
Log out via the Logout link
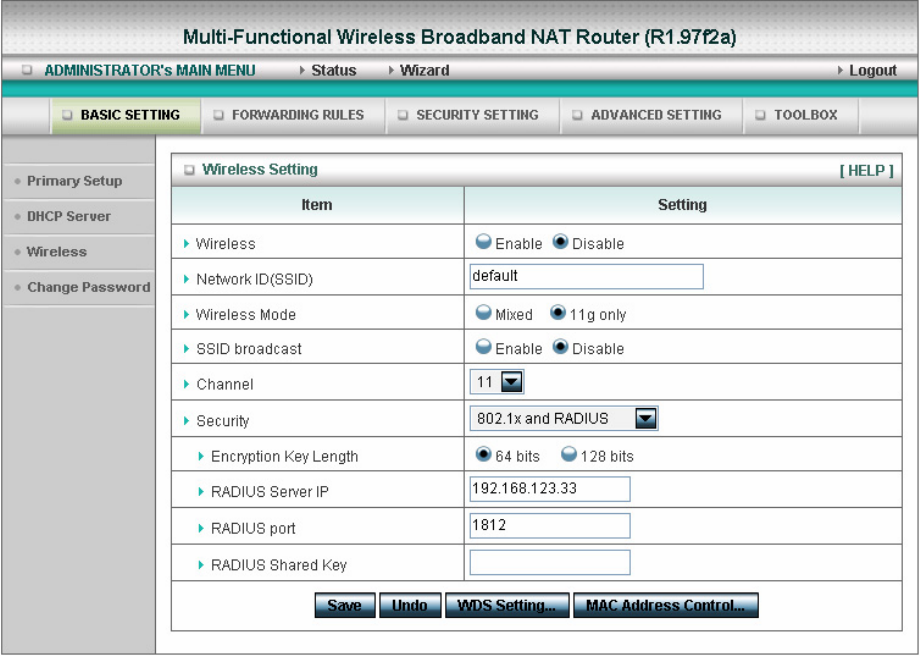tap(872, 71)
